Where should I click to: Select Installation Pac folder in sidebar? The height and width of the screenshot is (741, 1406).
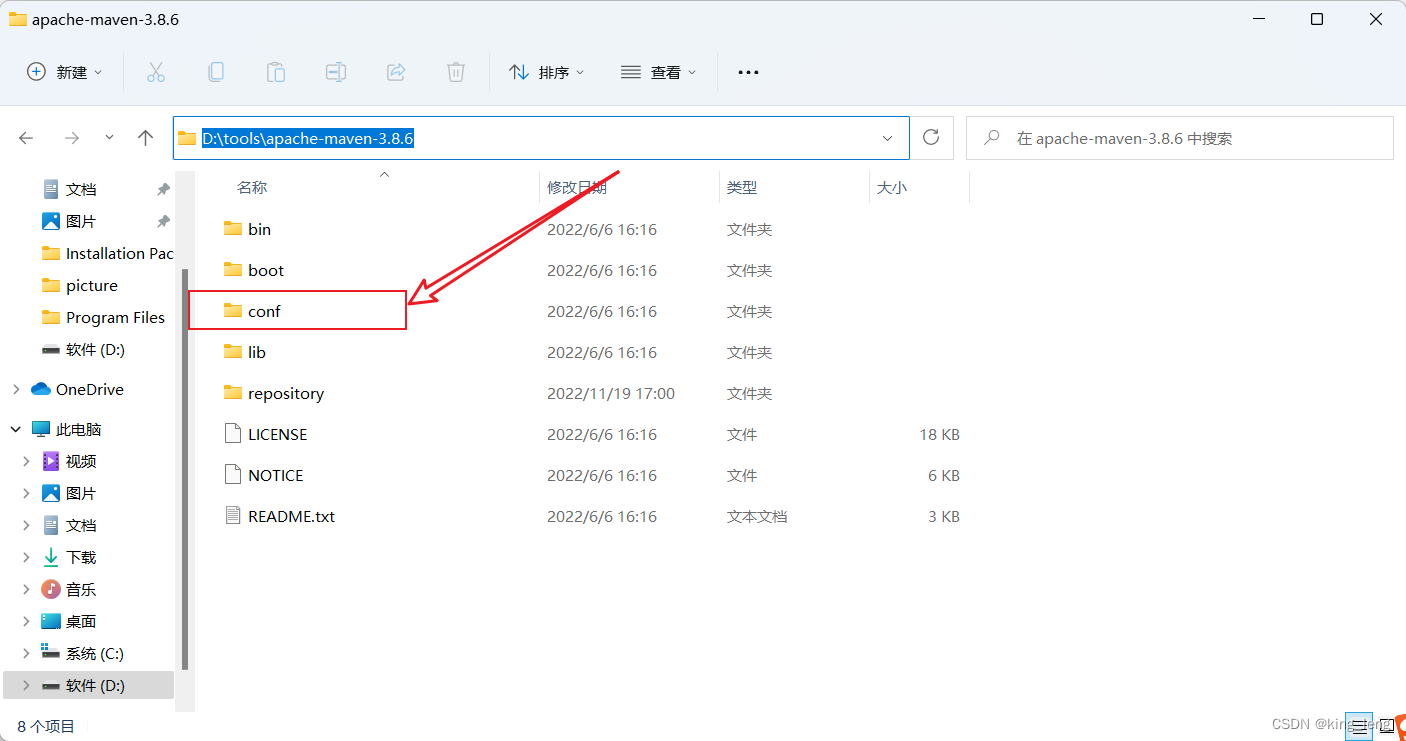tap(107, 253)
